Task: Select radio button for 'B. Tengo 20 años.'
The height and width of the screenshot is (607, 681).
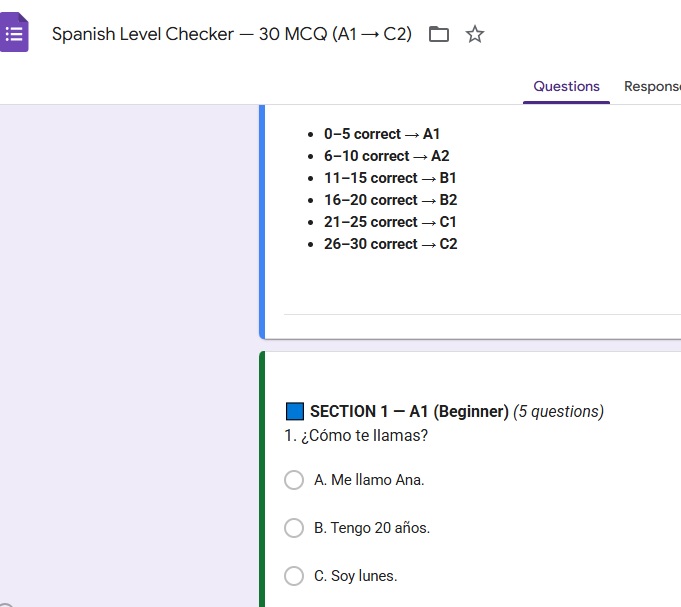Action: (x=294, y=528)
